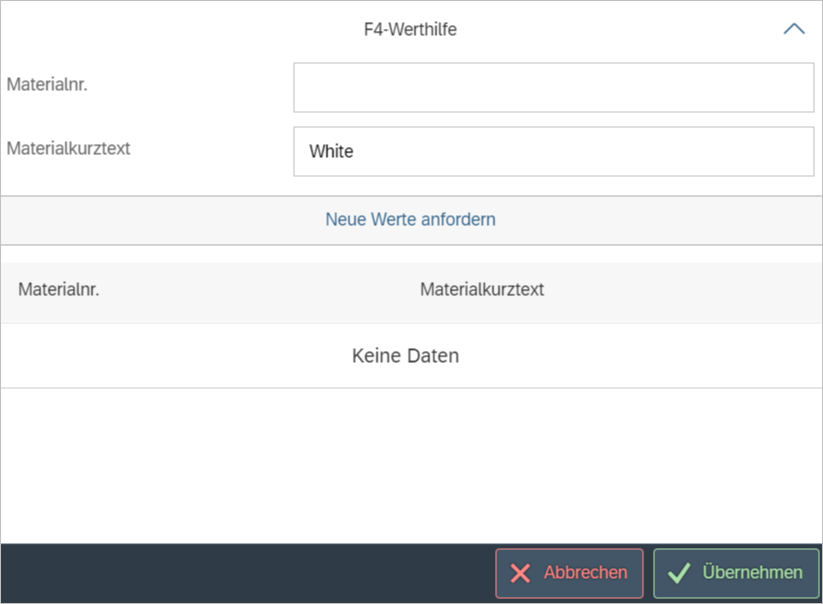823x604 pixels.
Task: Click the Materialnr. filter field label
Action: (x=47, y=84)
